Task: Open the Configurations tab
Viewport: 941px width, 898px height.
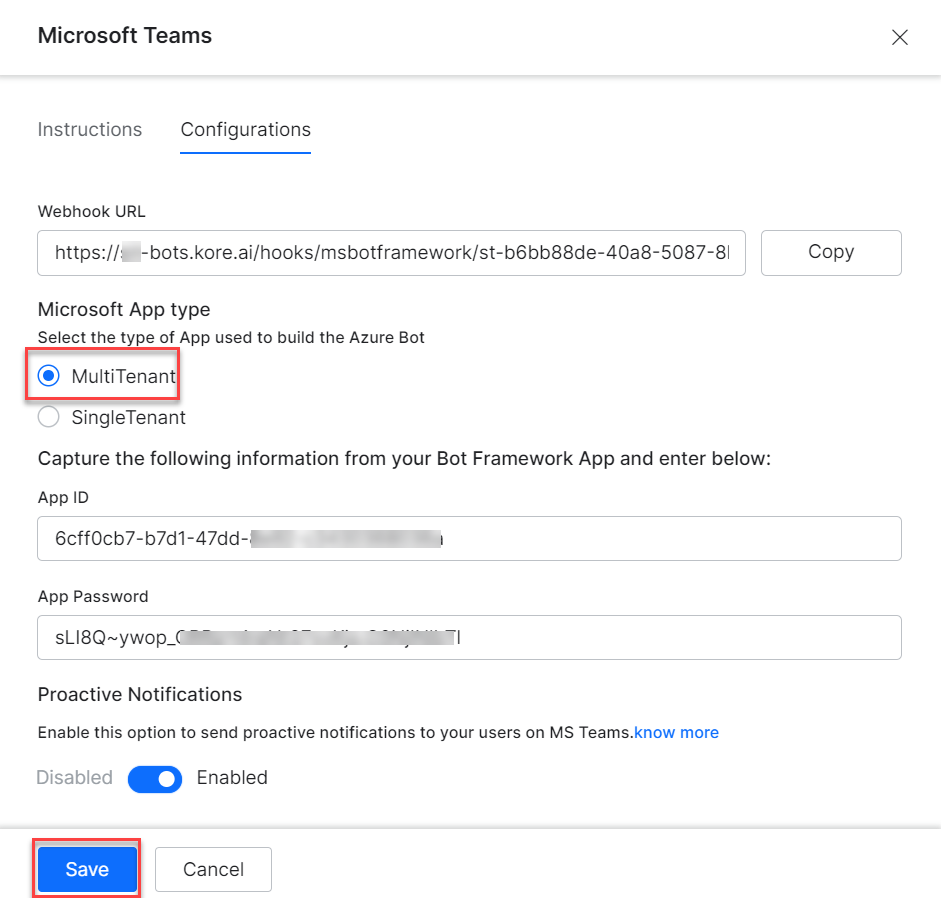Action: pos(245,130)
